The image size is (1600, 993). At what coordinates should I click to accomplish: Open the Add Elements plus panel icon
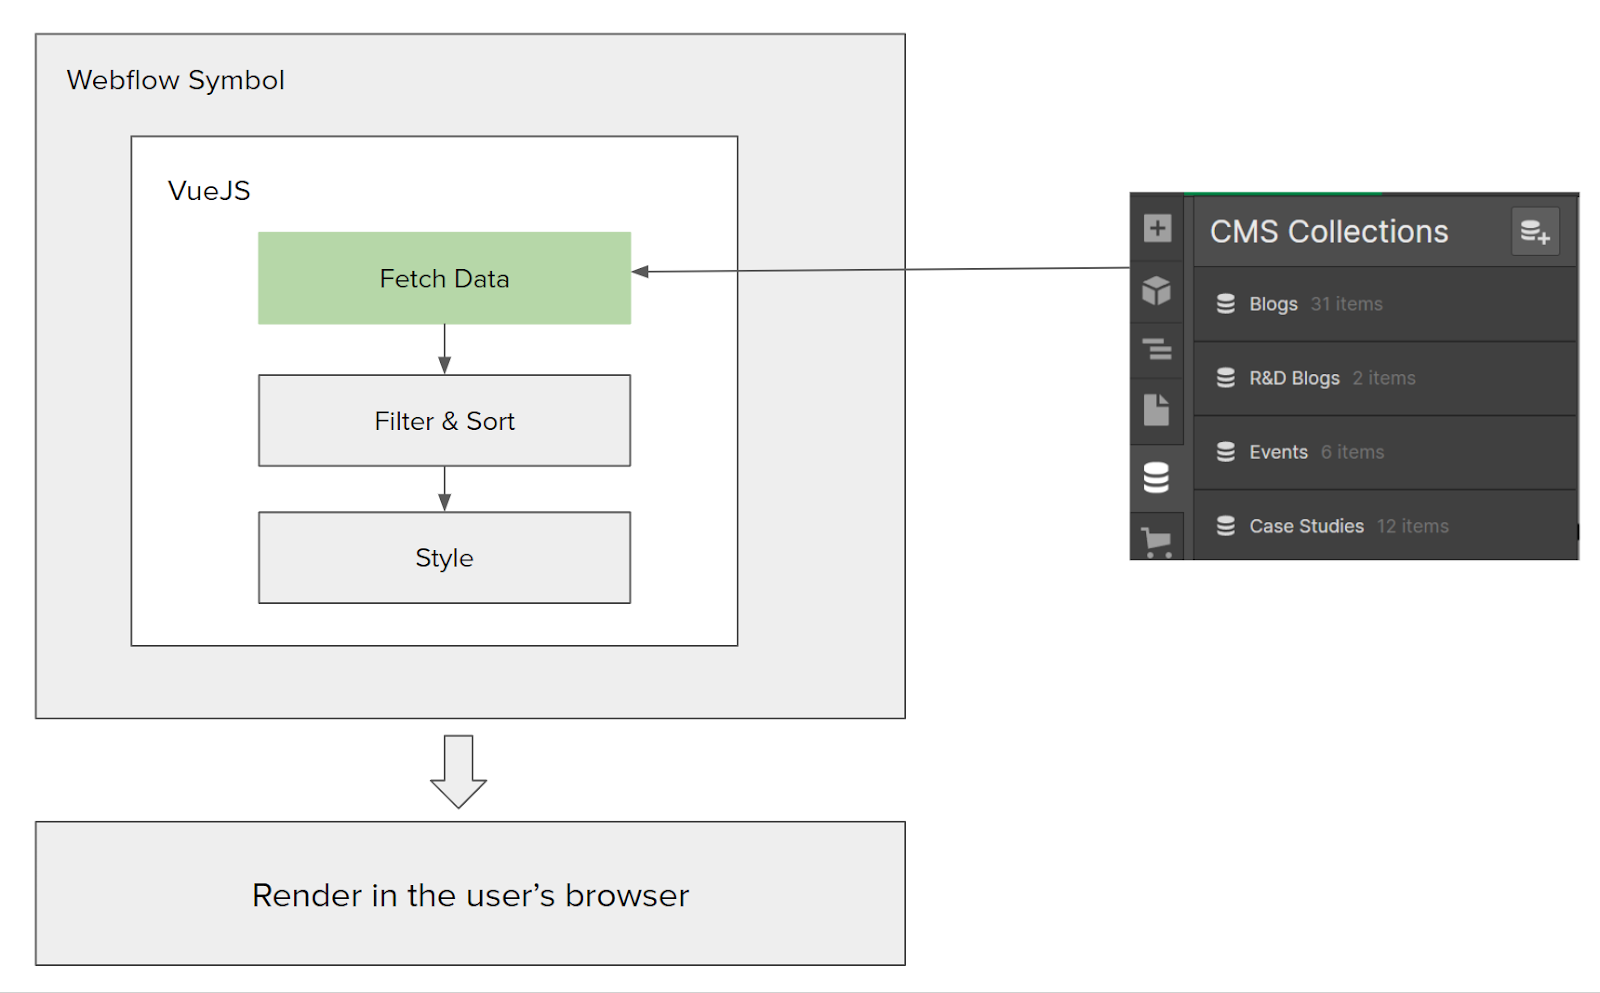1157,228
